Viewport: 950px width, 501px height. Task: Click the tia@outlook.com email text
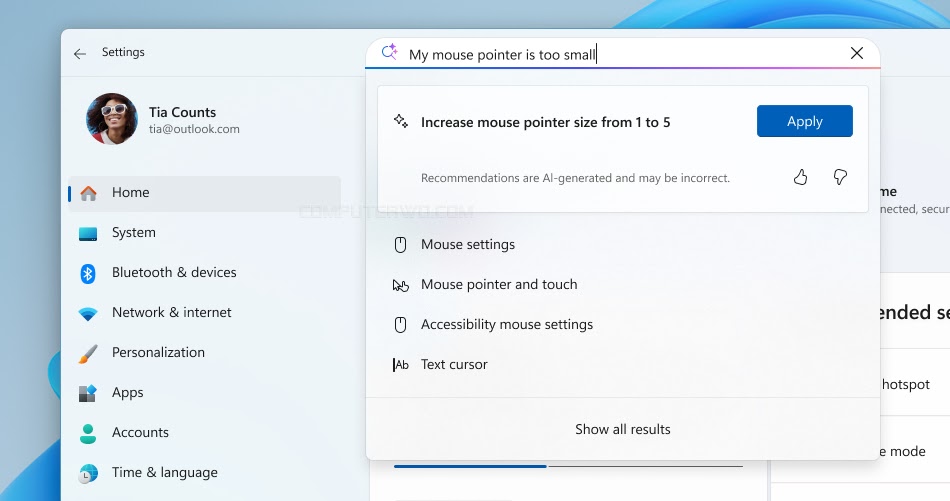click(194, 129)
